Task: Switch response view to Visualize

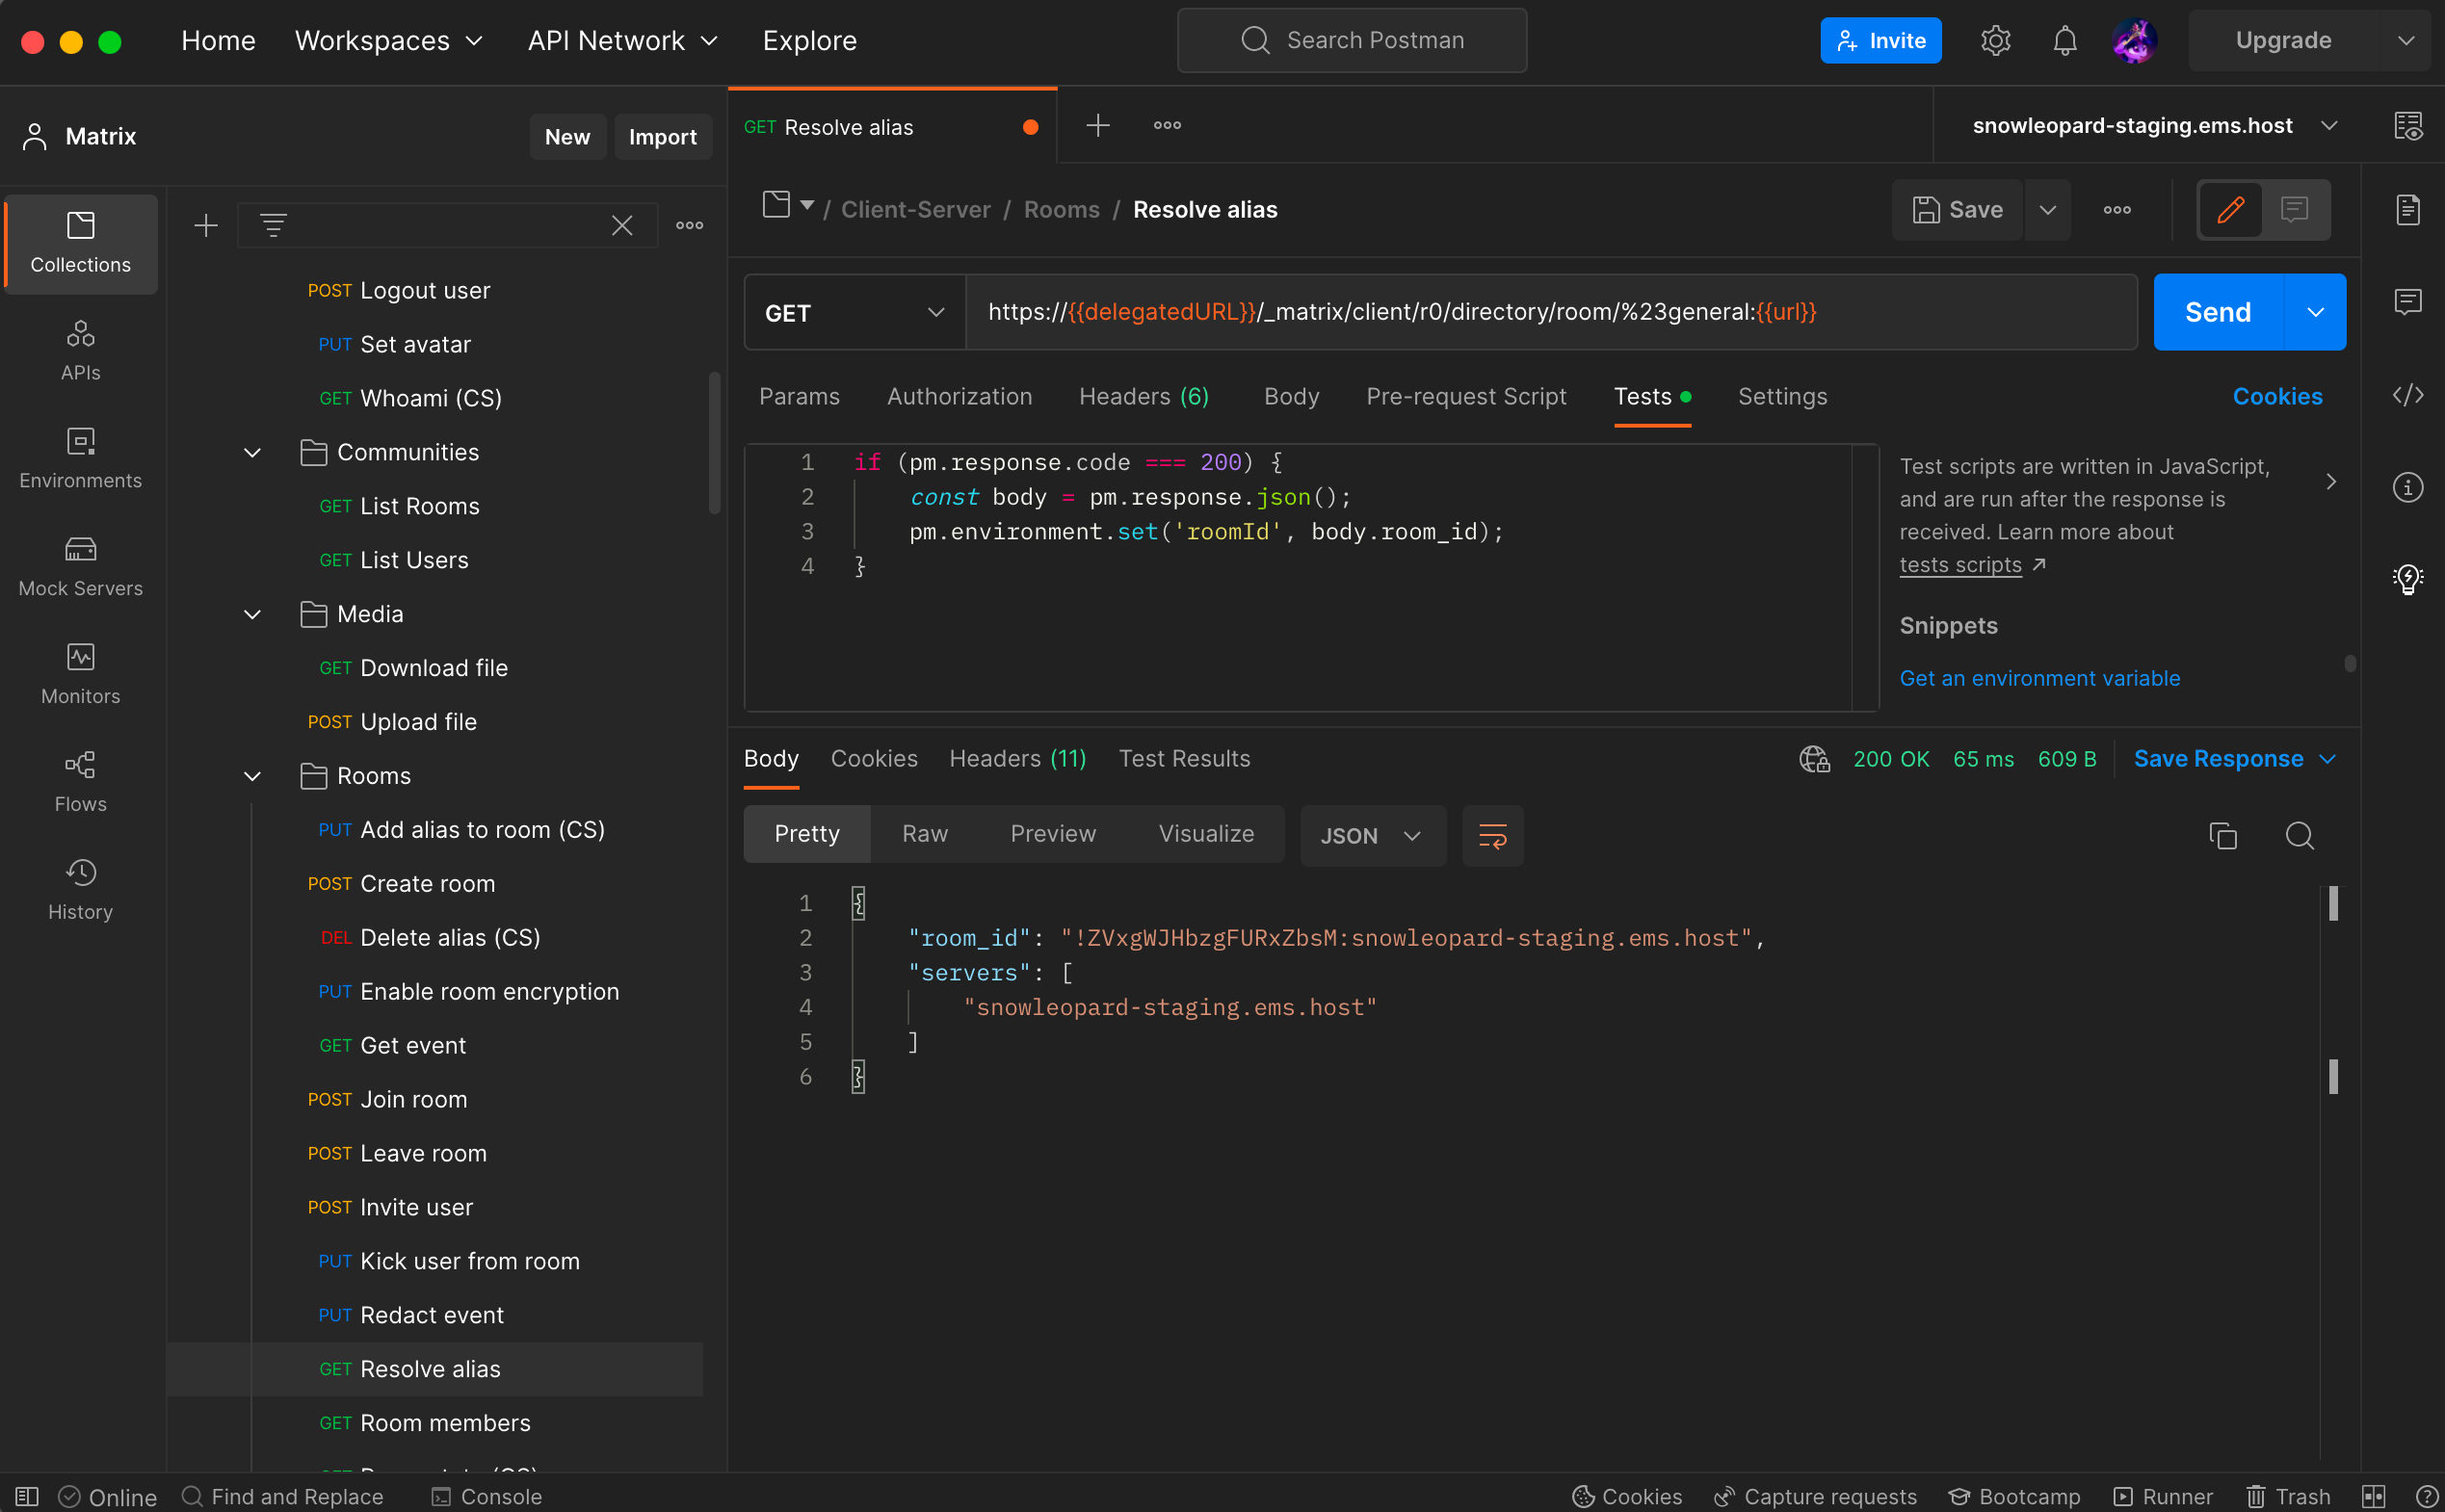Action: [1206, 834]
